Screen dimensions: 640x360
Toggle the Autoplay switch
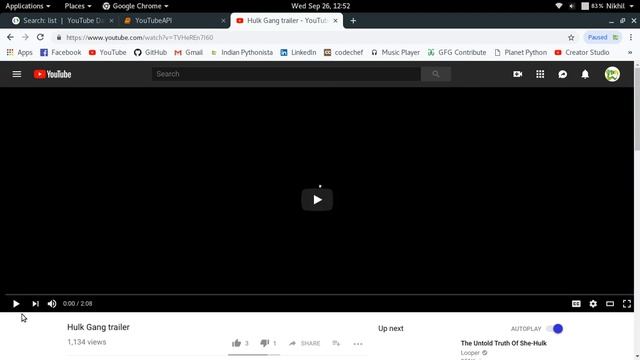point(555,329)
